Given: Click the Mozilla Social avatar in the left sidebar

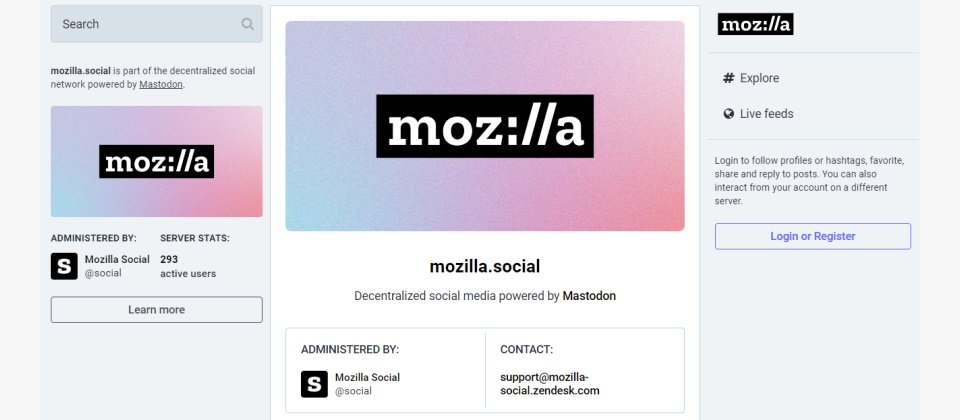Looking at the screenshot, I should 64,266.
